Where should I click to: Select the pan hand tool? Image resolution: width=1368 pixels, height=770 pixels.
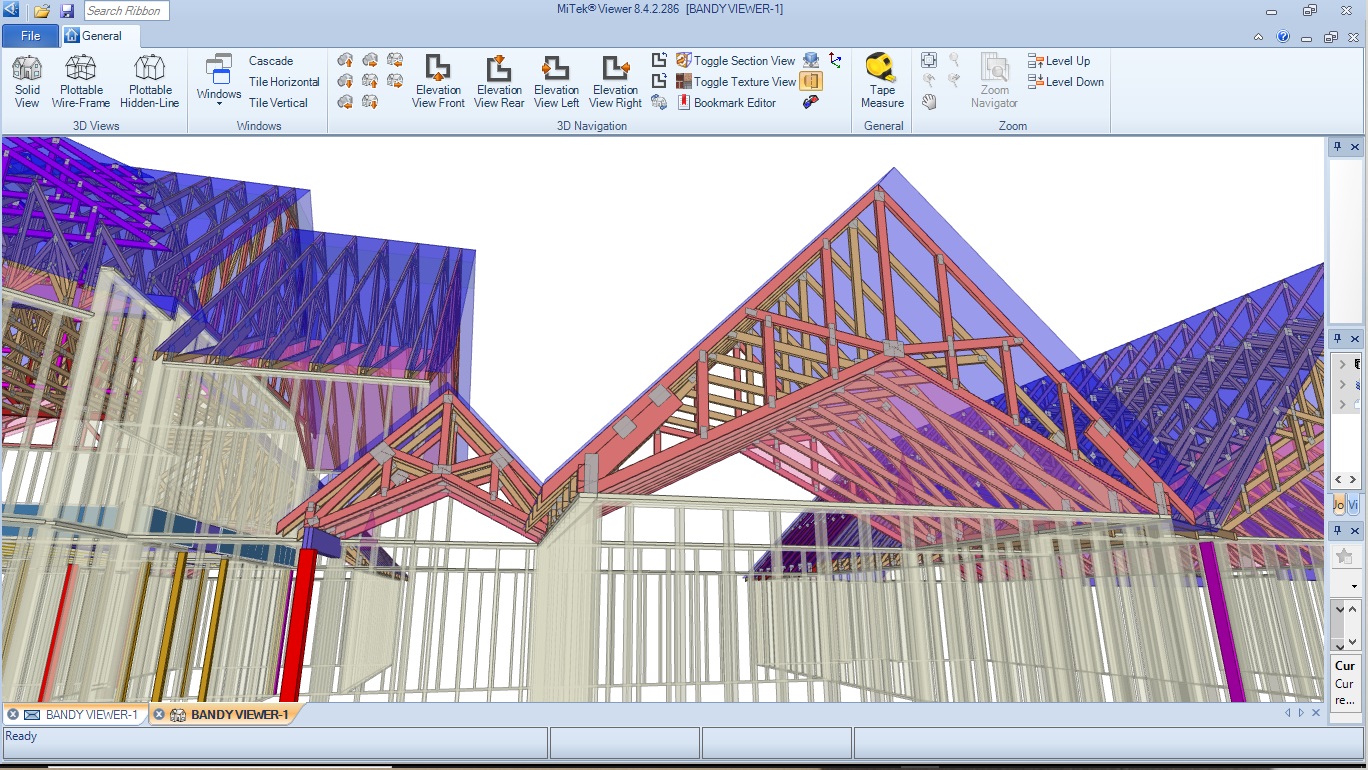click(x=929, y=102)
